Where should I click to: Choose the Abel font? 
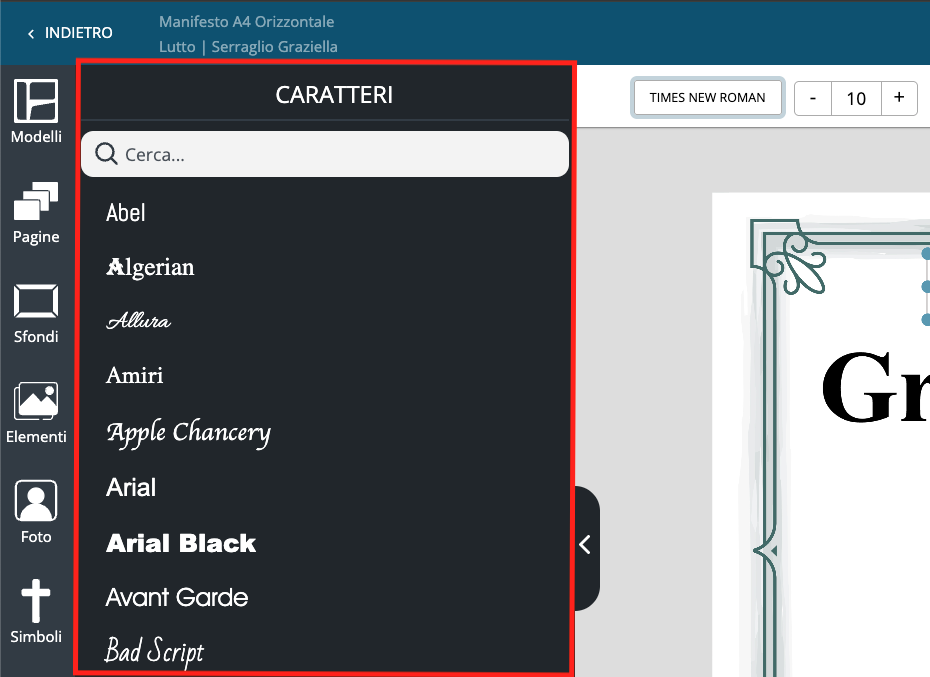(126, 212)
